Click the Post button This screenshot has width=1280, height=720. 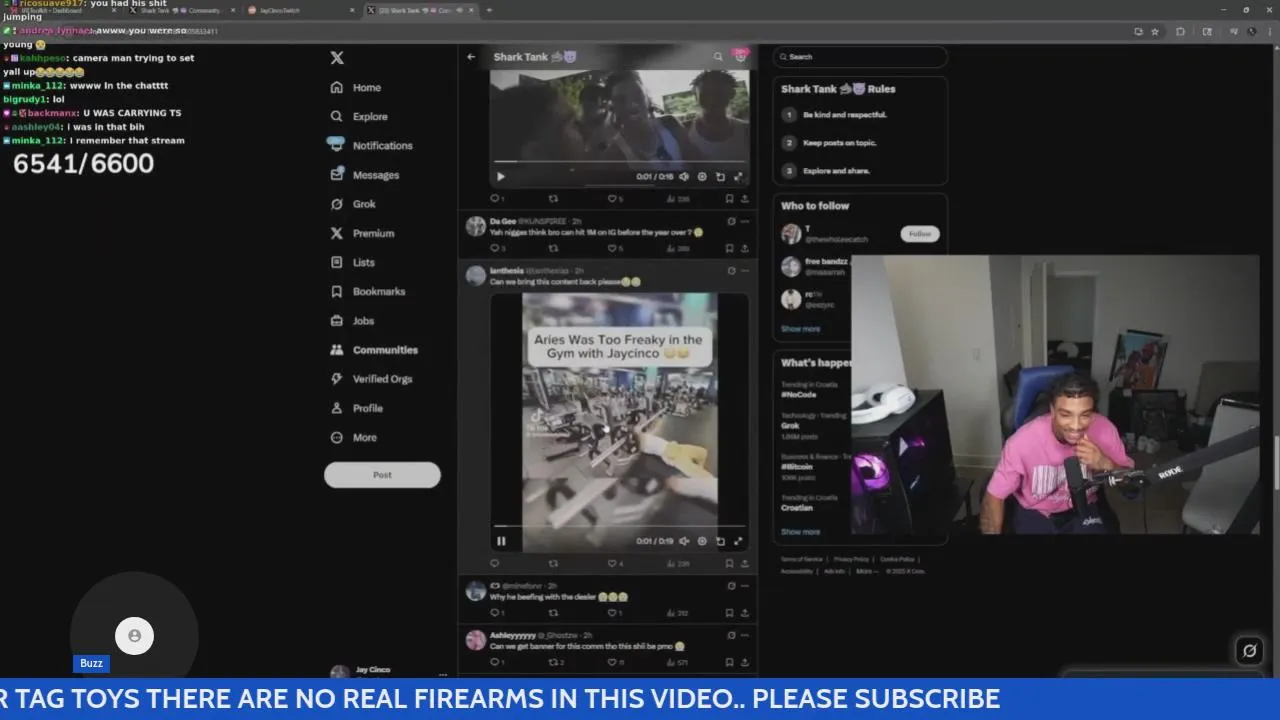[382, 475]
